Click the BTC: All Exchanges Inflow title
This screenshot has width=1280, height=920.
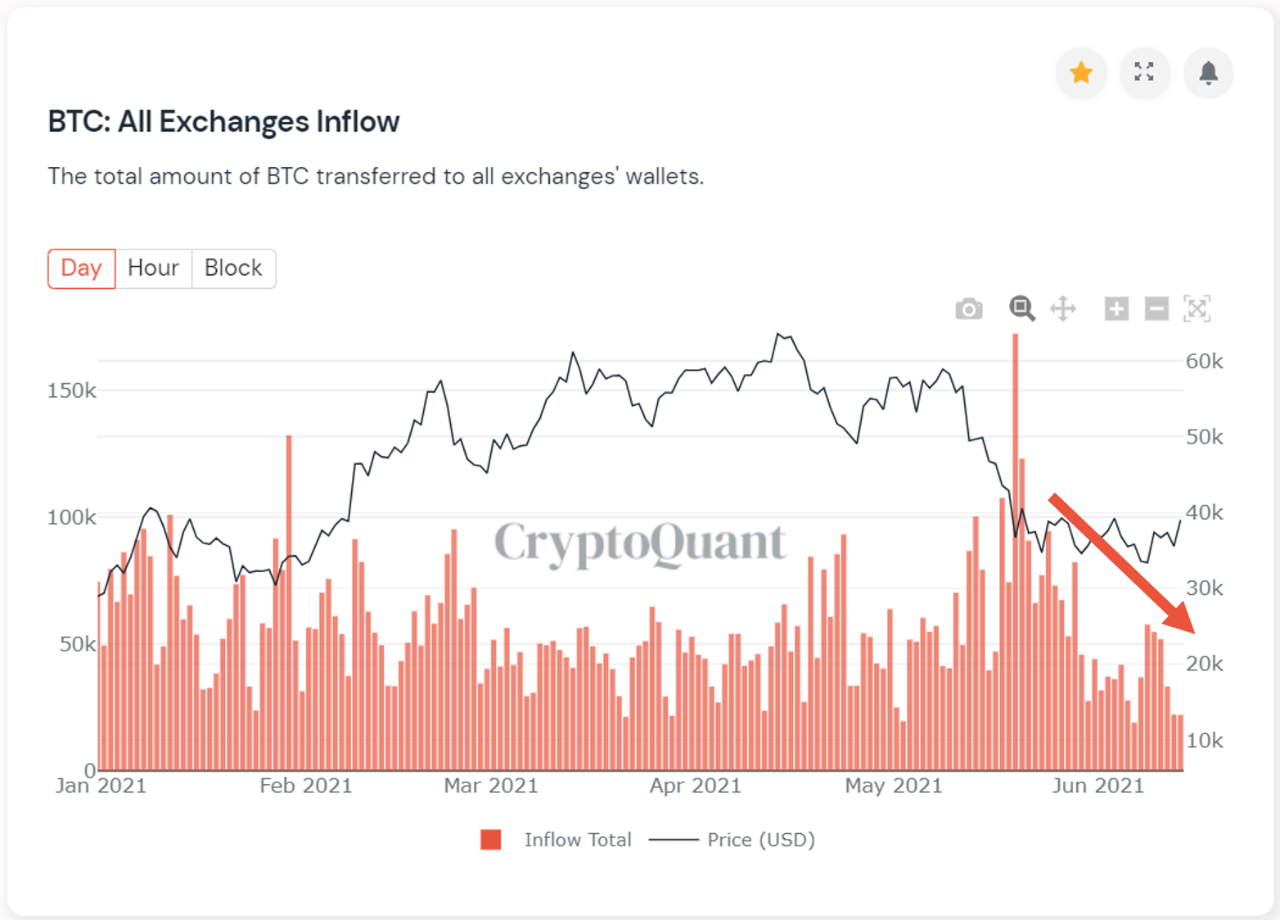(222, 121)
